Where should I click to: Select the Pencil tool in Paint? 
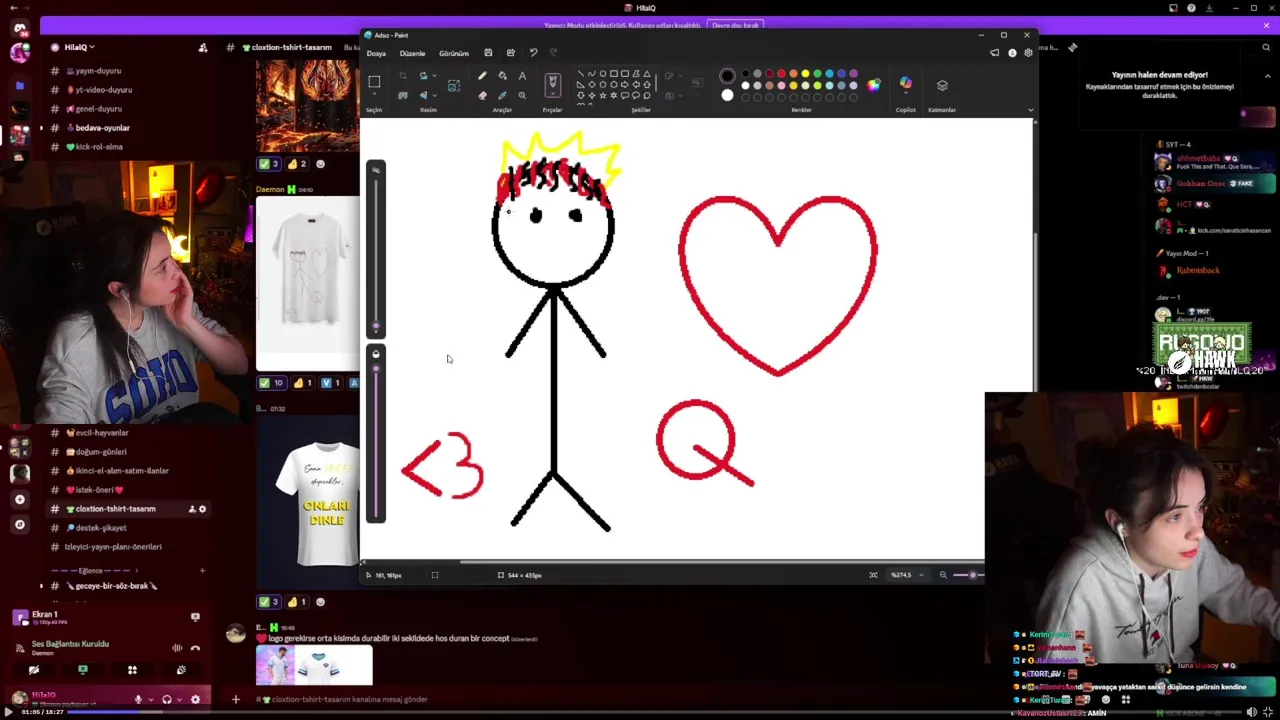[x=482, y=76]
